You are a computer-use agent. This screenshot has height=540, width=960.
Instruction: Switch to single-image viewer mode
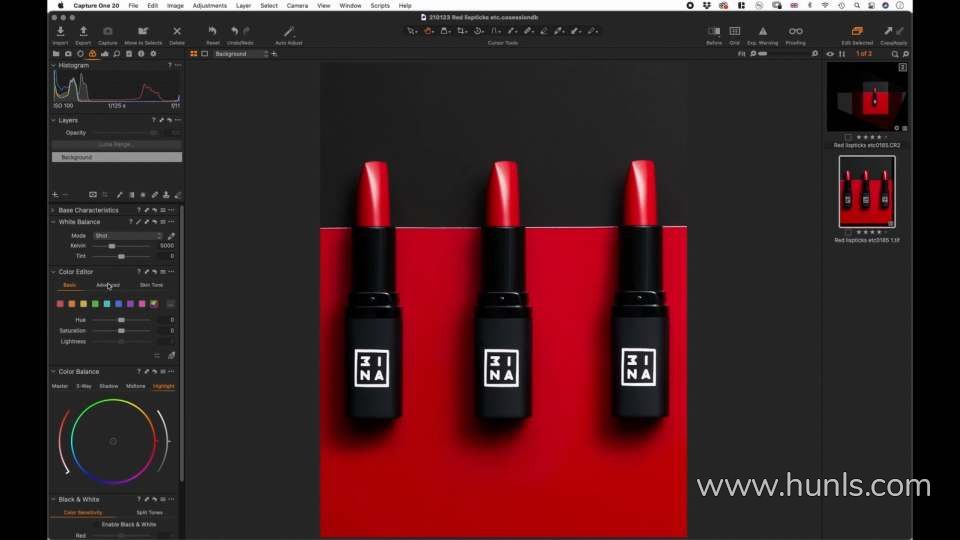[x=204, y=54]
